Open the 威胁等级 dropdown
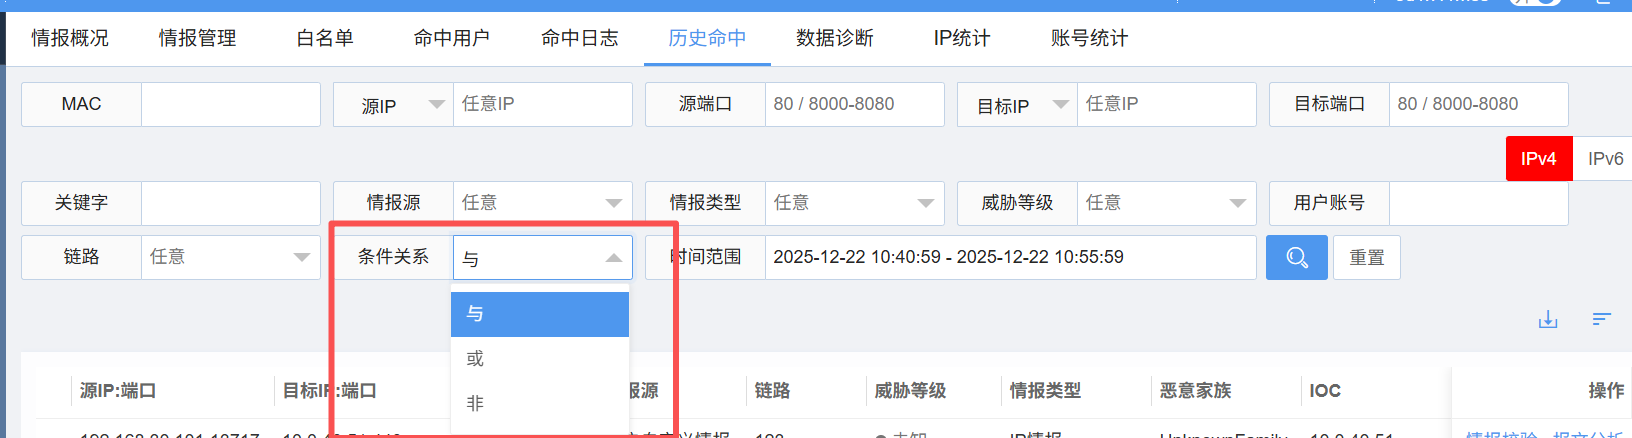The image size is (1632, 438). point(1166,203)
